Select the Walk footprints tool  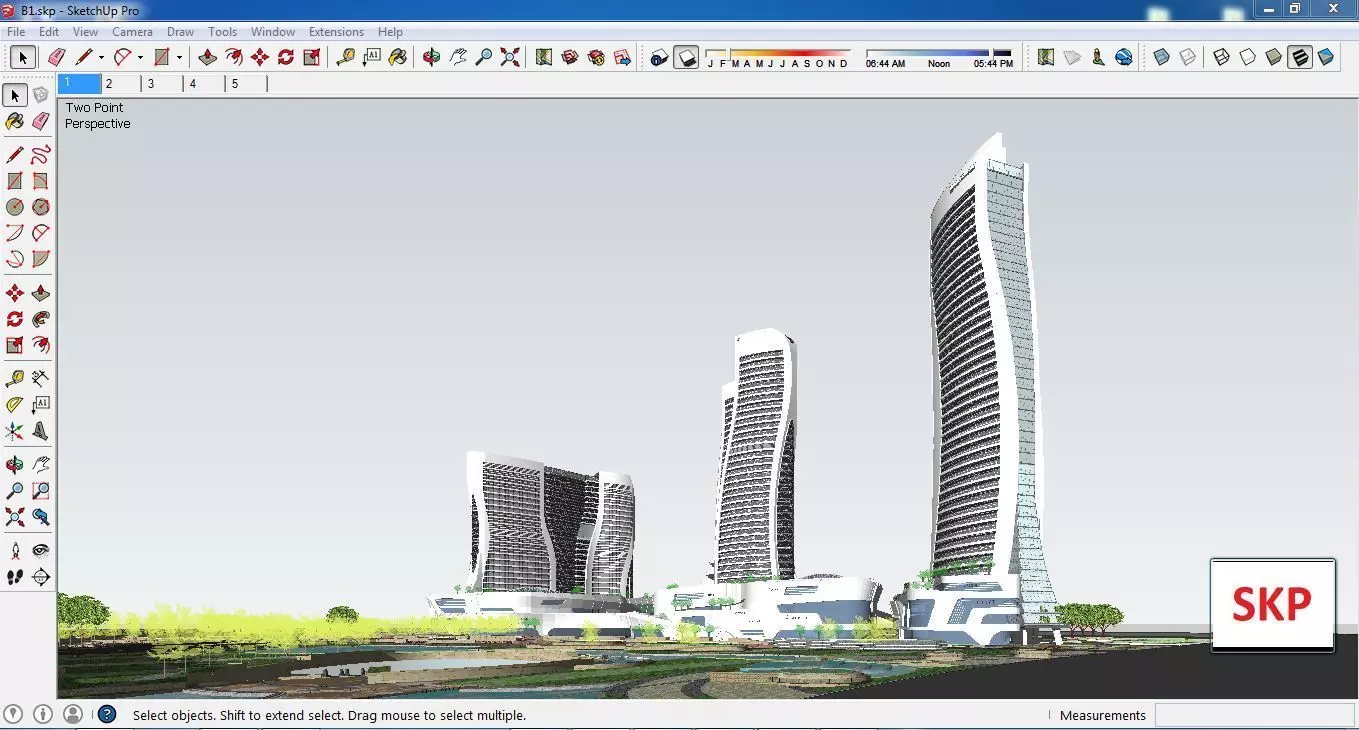[x=14, y=577]
